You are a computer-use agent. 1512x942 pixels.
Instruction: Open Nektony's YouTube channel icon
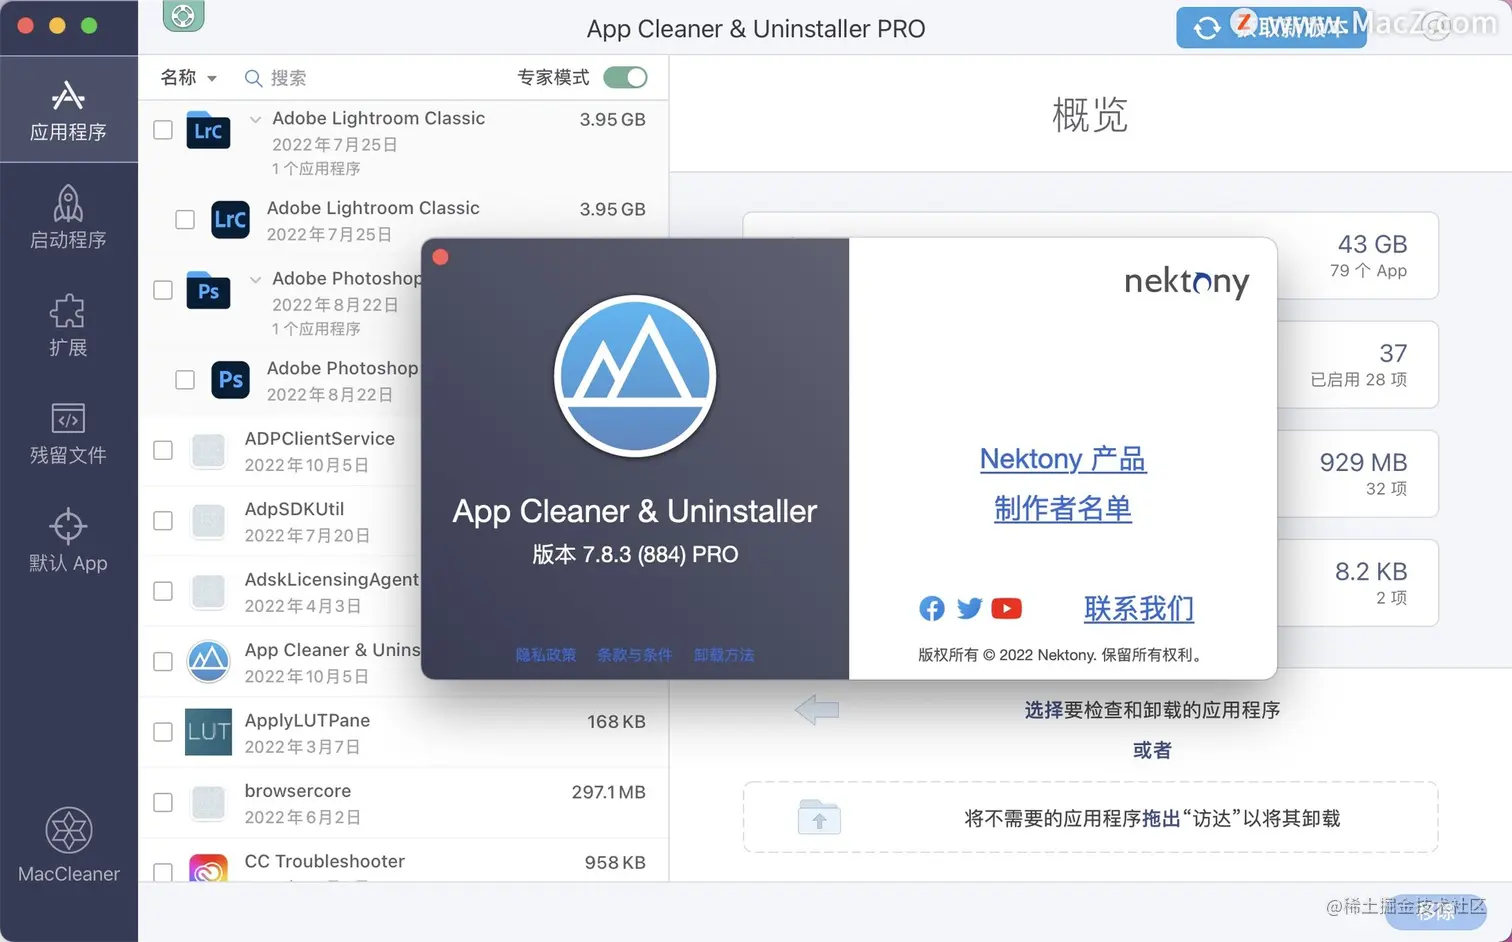(x=1007, y=608)
